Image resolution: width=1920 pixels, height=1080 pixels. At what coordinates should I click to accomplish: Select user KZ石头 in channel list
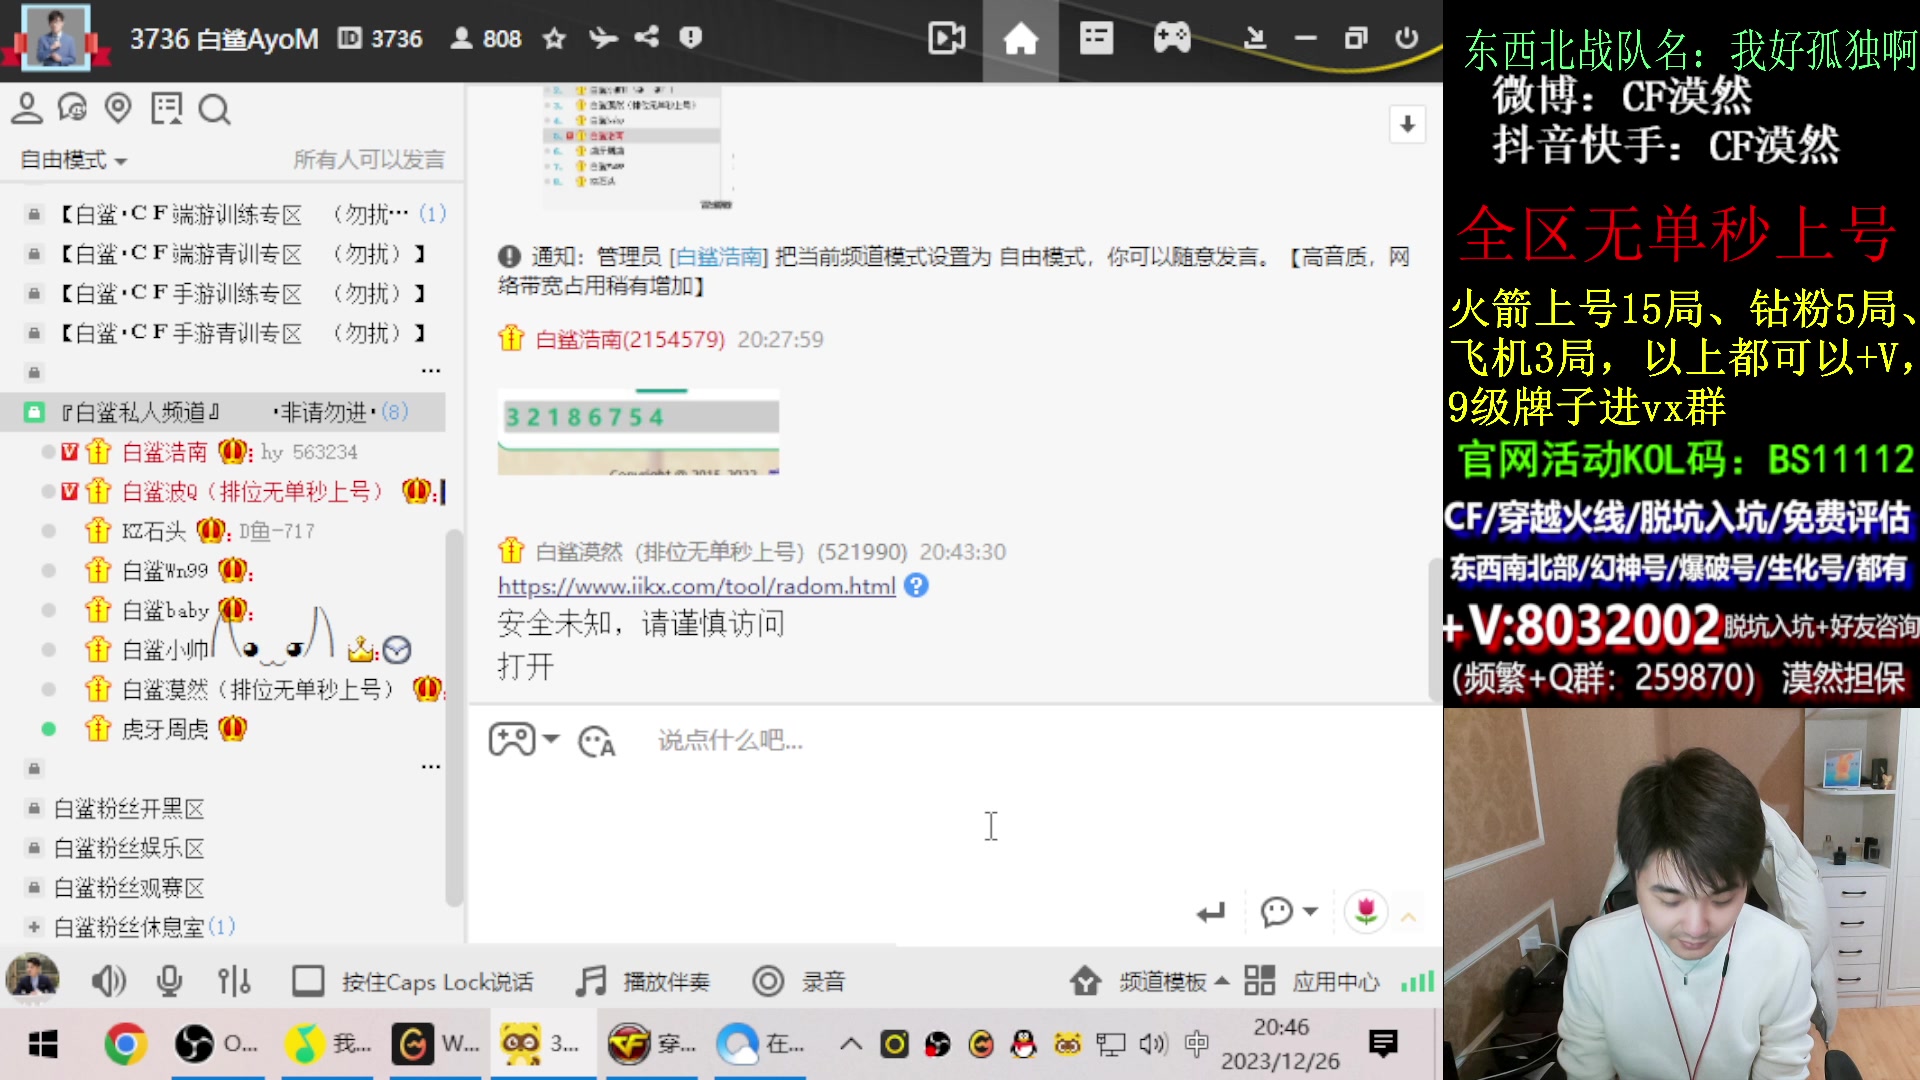153,531
